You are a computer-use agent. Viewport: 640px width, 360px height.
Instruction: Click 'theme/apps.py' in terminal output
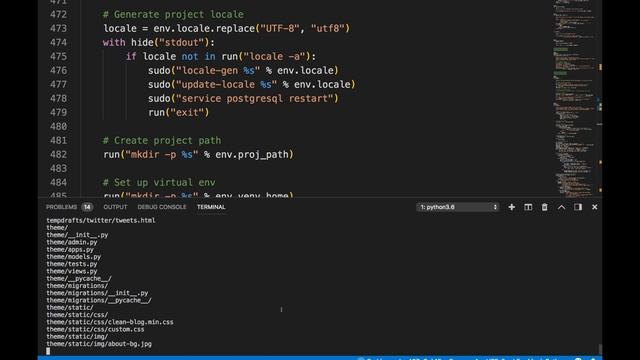point(70,249)
